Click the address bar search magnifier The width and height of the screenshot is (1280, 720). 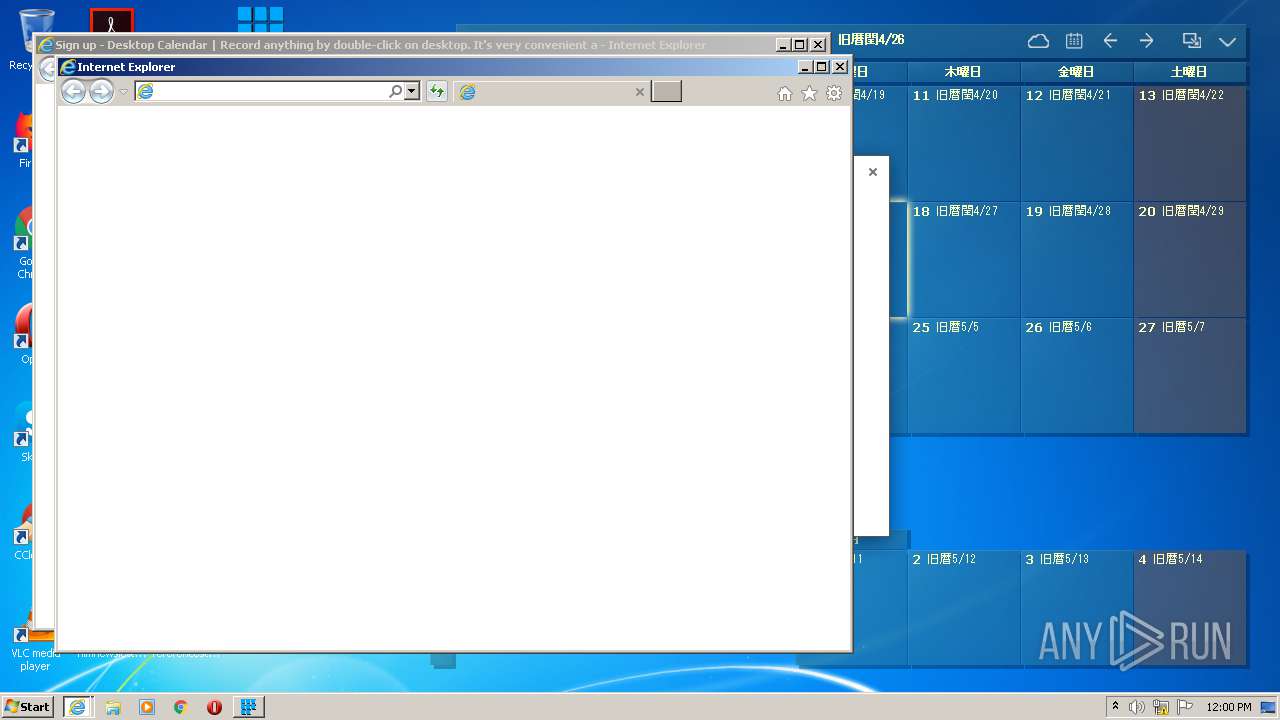396,92
